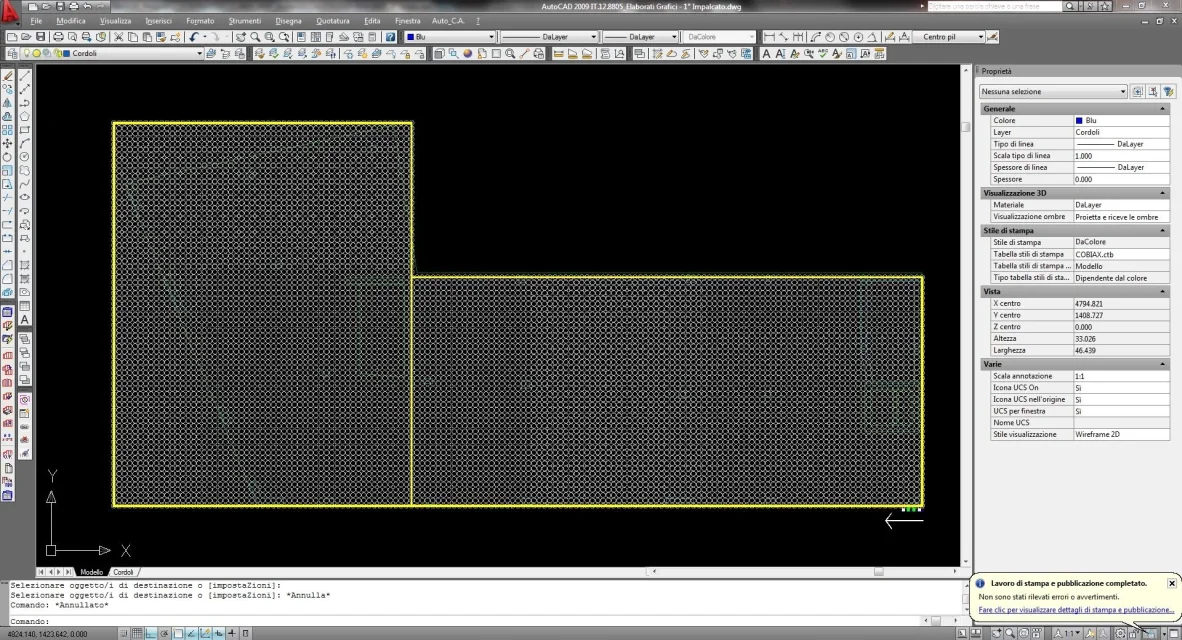Toggle Object snap in the status bar
1182x640 pixels.
coord(178,633)
